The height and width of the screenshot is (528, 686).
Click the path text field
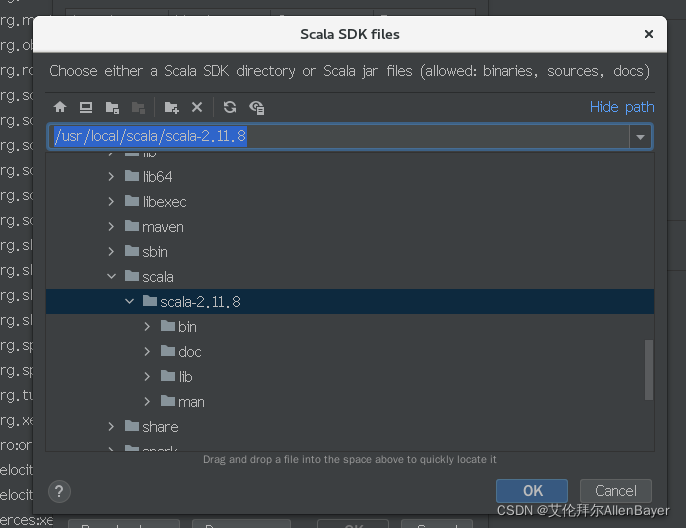click(x=338, y=136)
